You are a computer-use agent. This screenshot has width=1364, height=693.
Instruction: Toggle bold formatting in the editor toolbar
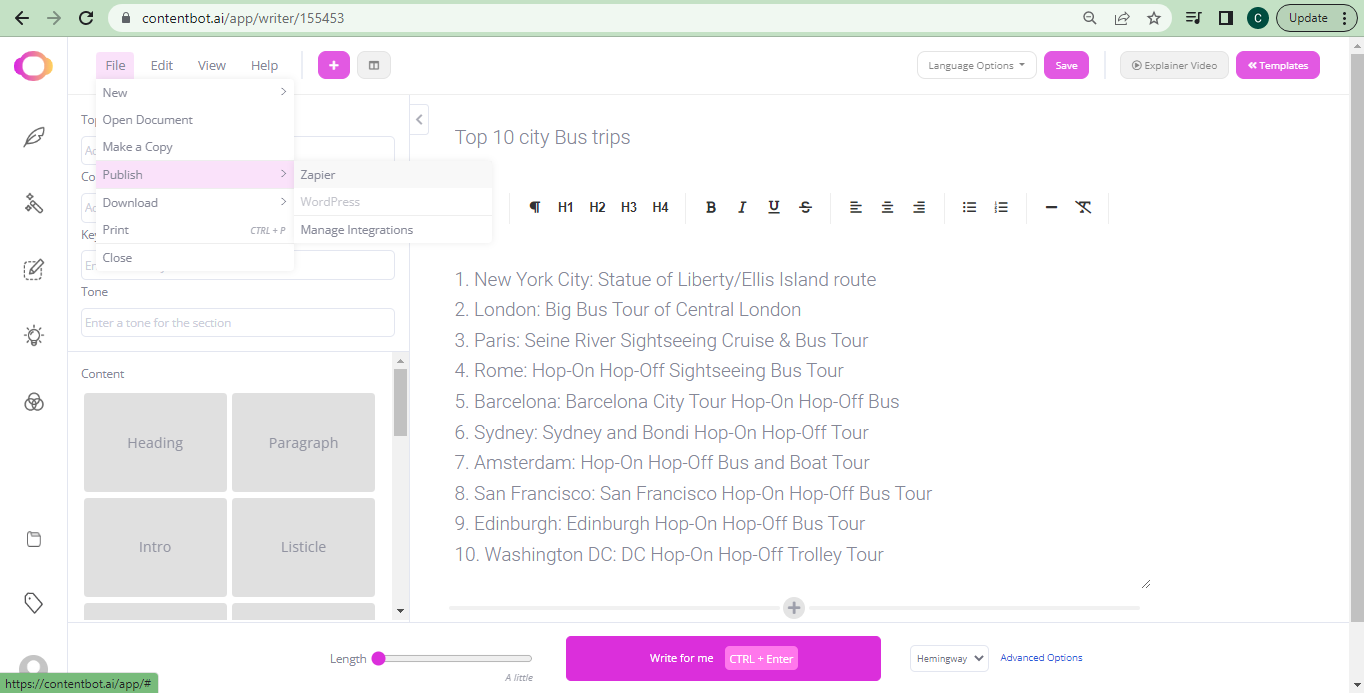click(x=711, y=207)
